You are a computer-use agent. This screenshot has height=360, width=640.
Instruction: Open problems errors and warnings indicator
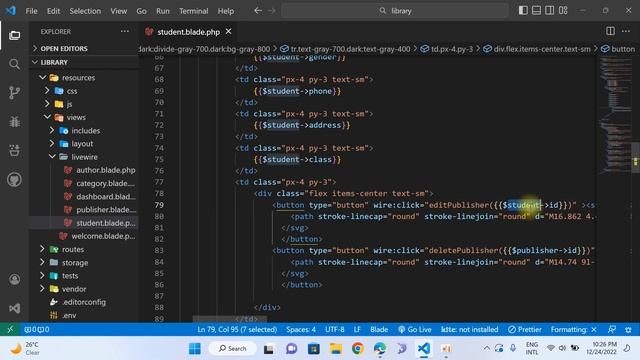coord(37,329)
